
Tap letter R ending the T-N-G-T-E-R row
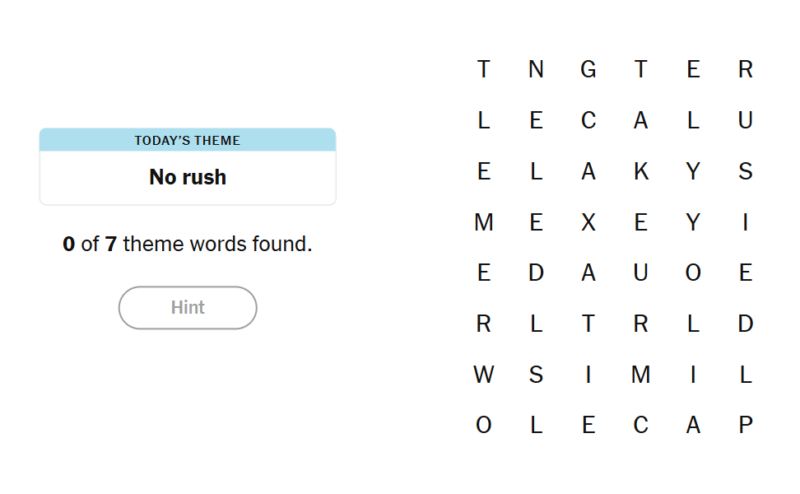745,69
